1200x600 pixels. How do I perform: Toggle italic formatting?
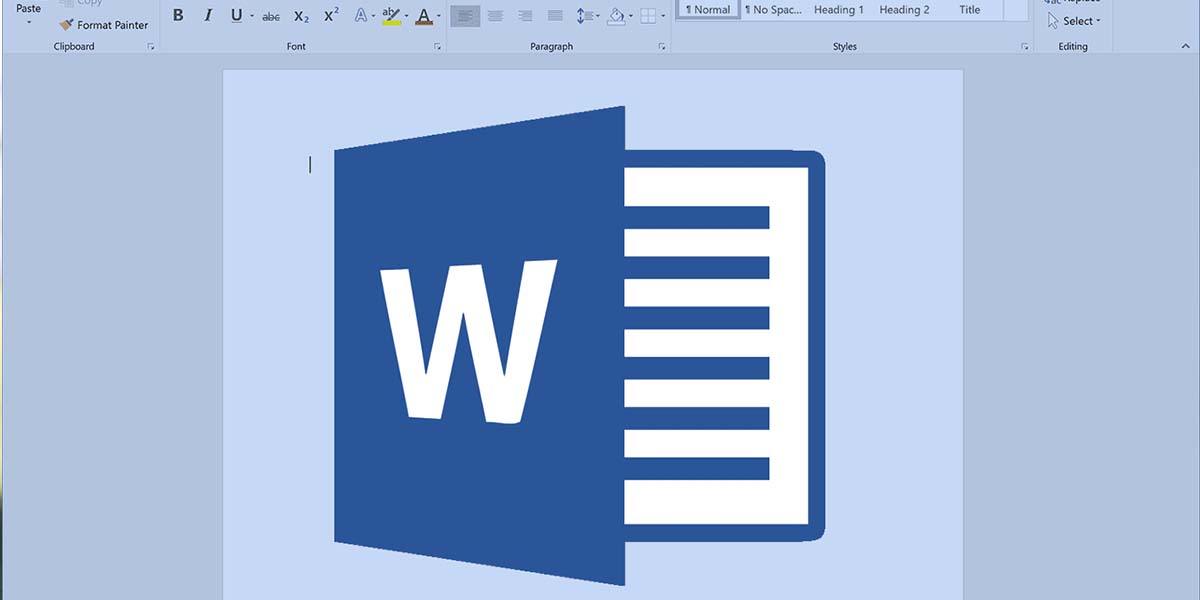pos(208,16)
